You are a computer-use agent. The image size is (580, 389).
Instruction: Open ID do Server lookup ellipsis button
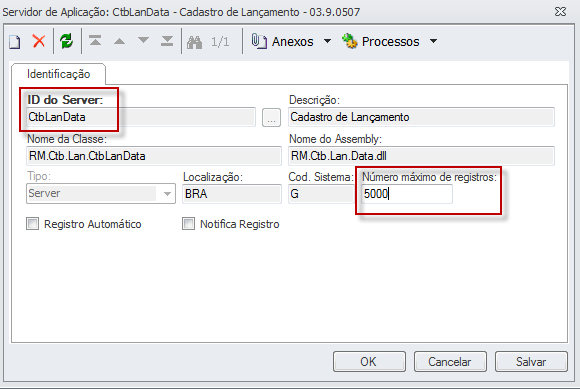pyautogui.click(x=271, y=118)
